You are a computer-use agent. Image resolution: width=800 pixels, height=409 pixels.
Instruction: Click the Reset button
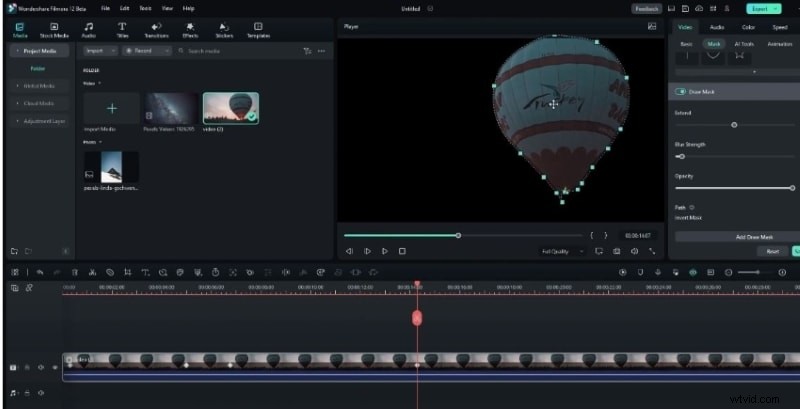pos(772,251)
